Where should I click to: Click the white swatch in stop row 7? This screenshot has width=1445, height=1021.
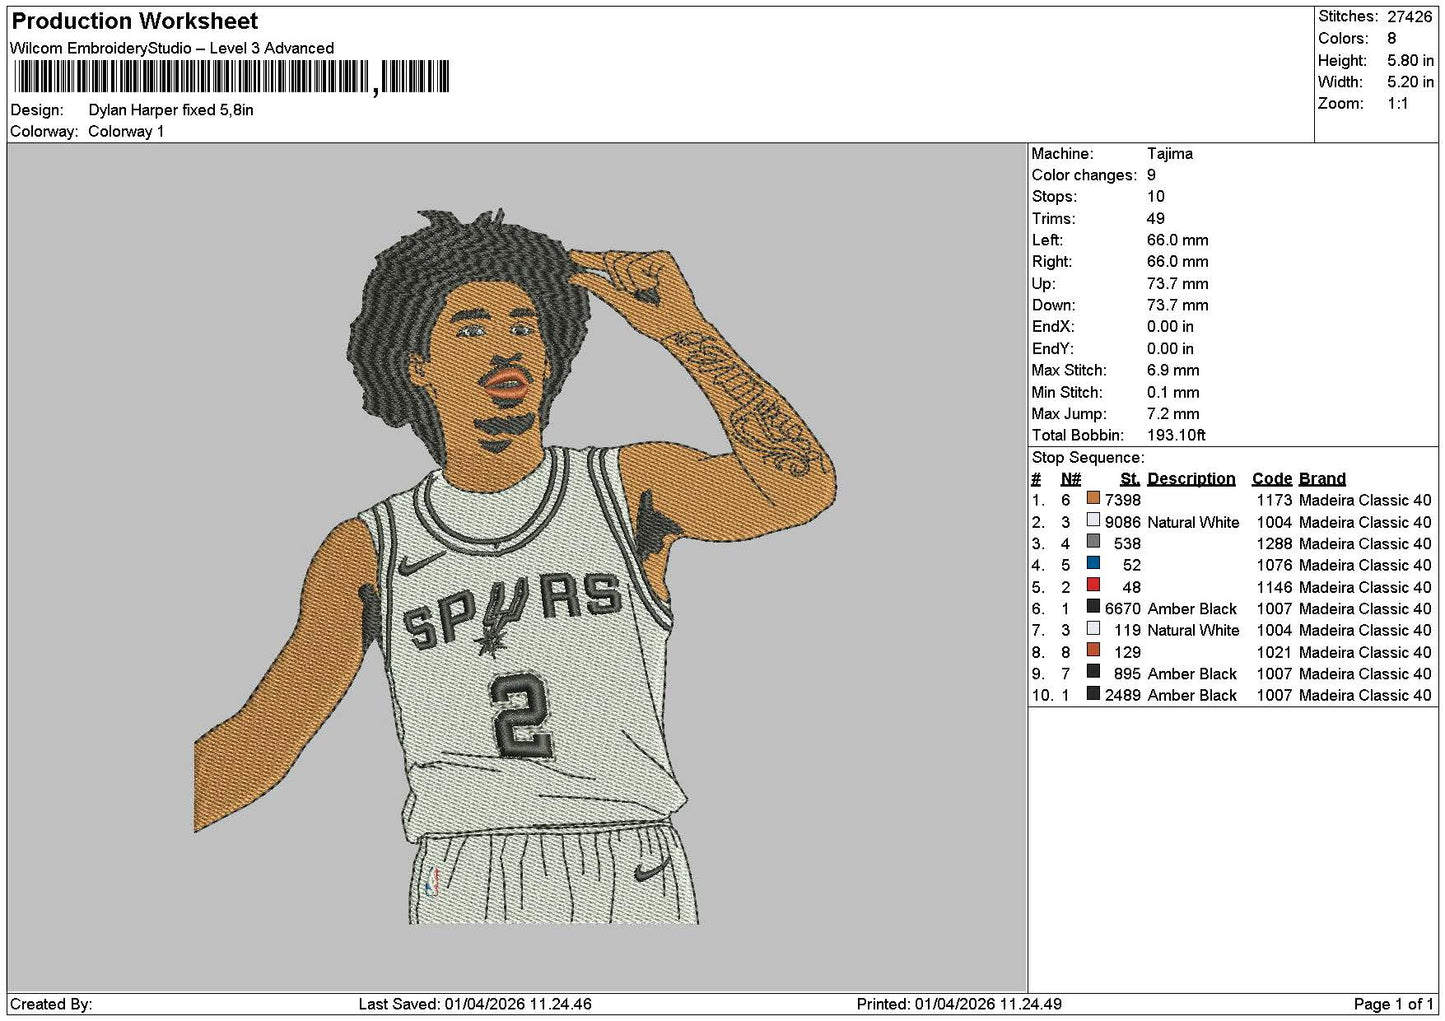[x=1093, y=629]
